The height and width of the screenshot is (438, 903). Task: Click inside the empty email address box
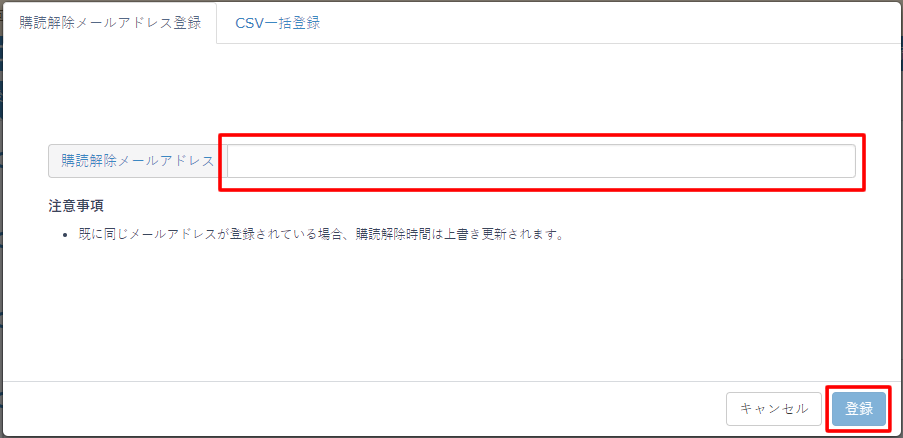(x=541, y=161)
